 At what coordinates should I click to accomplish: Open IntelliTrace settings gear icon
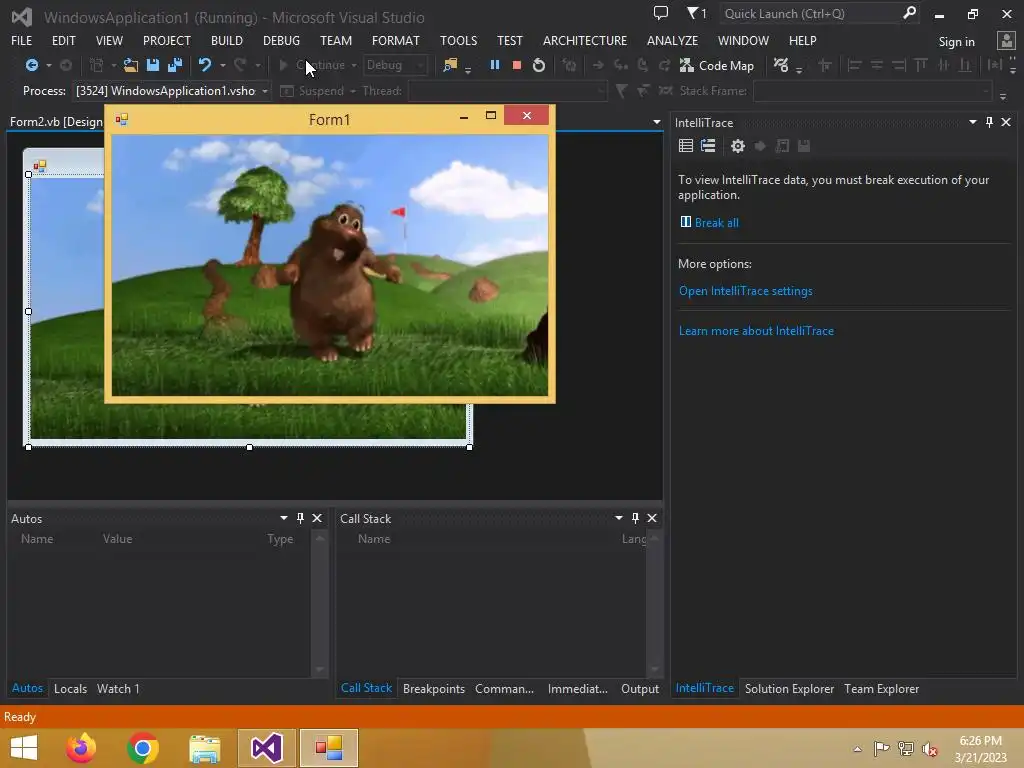pyautogui.click(x=737, y=146)
